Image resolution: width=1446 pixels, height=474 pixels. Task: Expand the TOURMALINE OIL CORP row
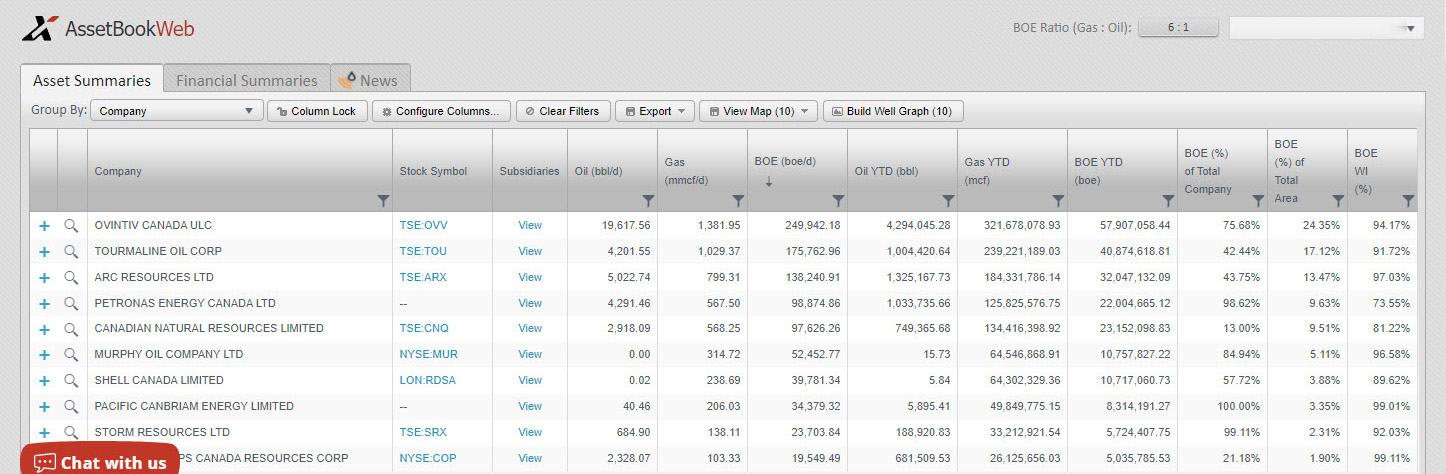(x=44, y=252)
